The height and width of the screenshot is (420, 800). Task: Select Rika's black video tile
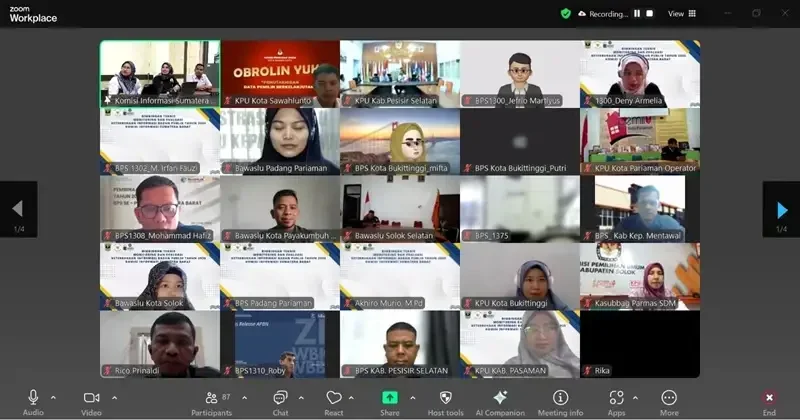click(640, 344)
